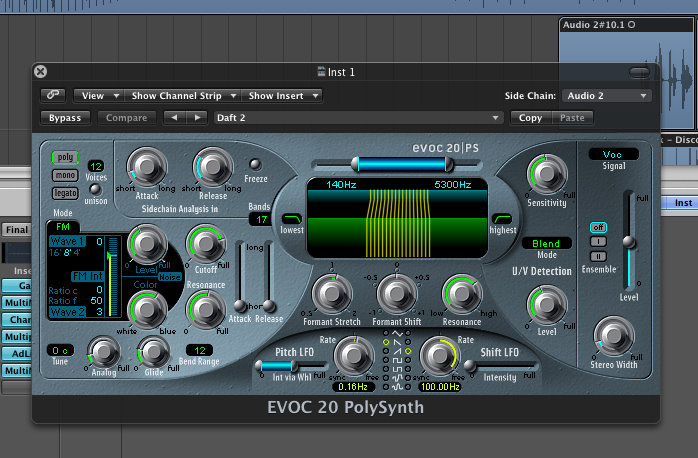Toggle the unison button

click(x=94, y=189)
